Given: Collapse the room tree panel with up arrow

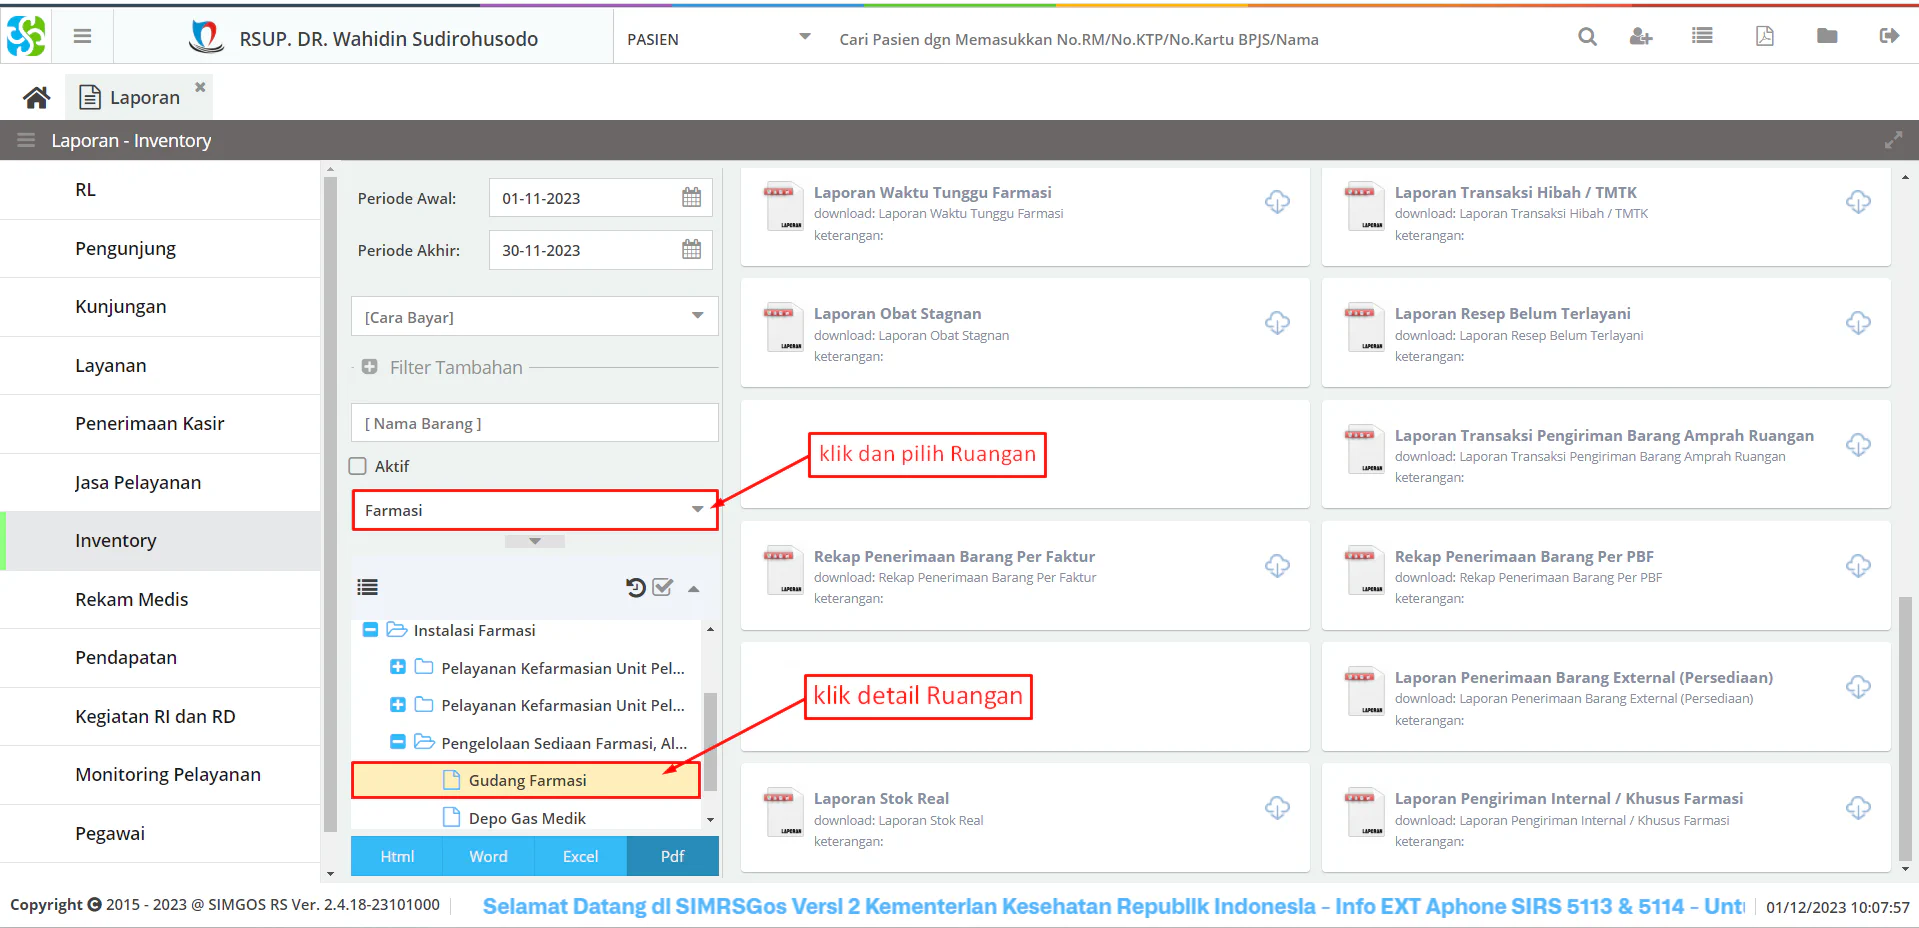Looking at the screenshot, I should pos(693,588).
